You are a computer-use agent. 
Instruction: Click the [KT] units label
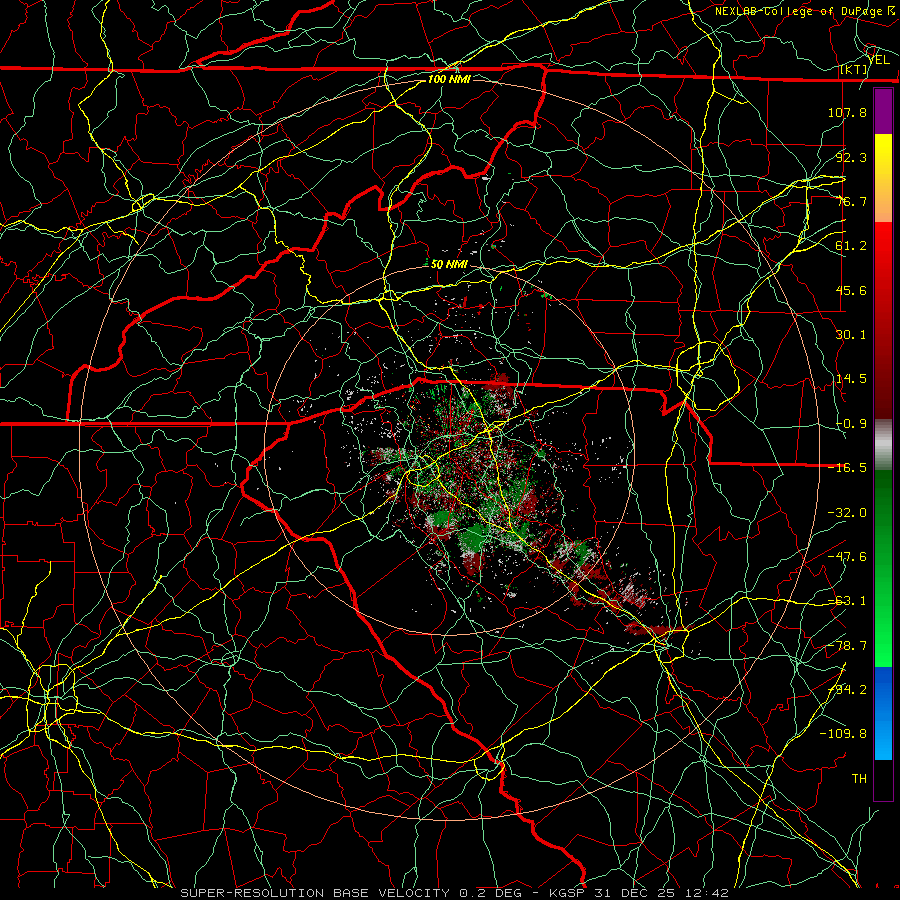click(854, 69)
